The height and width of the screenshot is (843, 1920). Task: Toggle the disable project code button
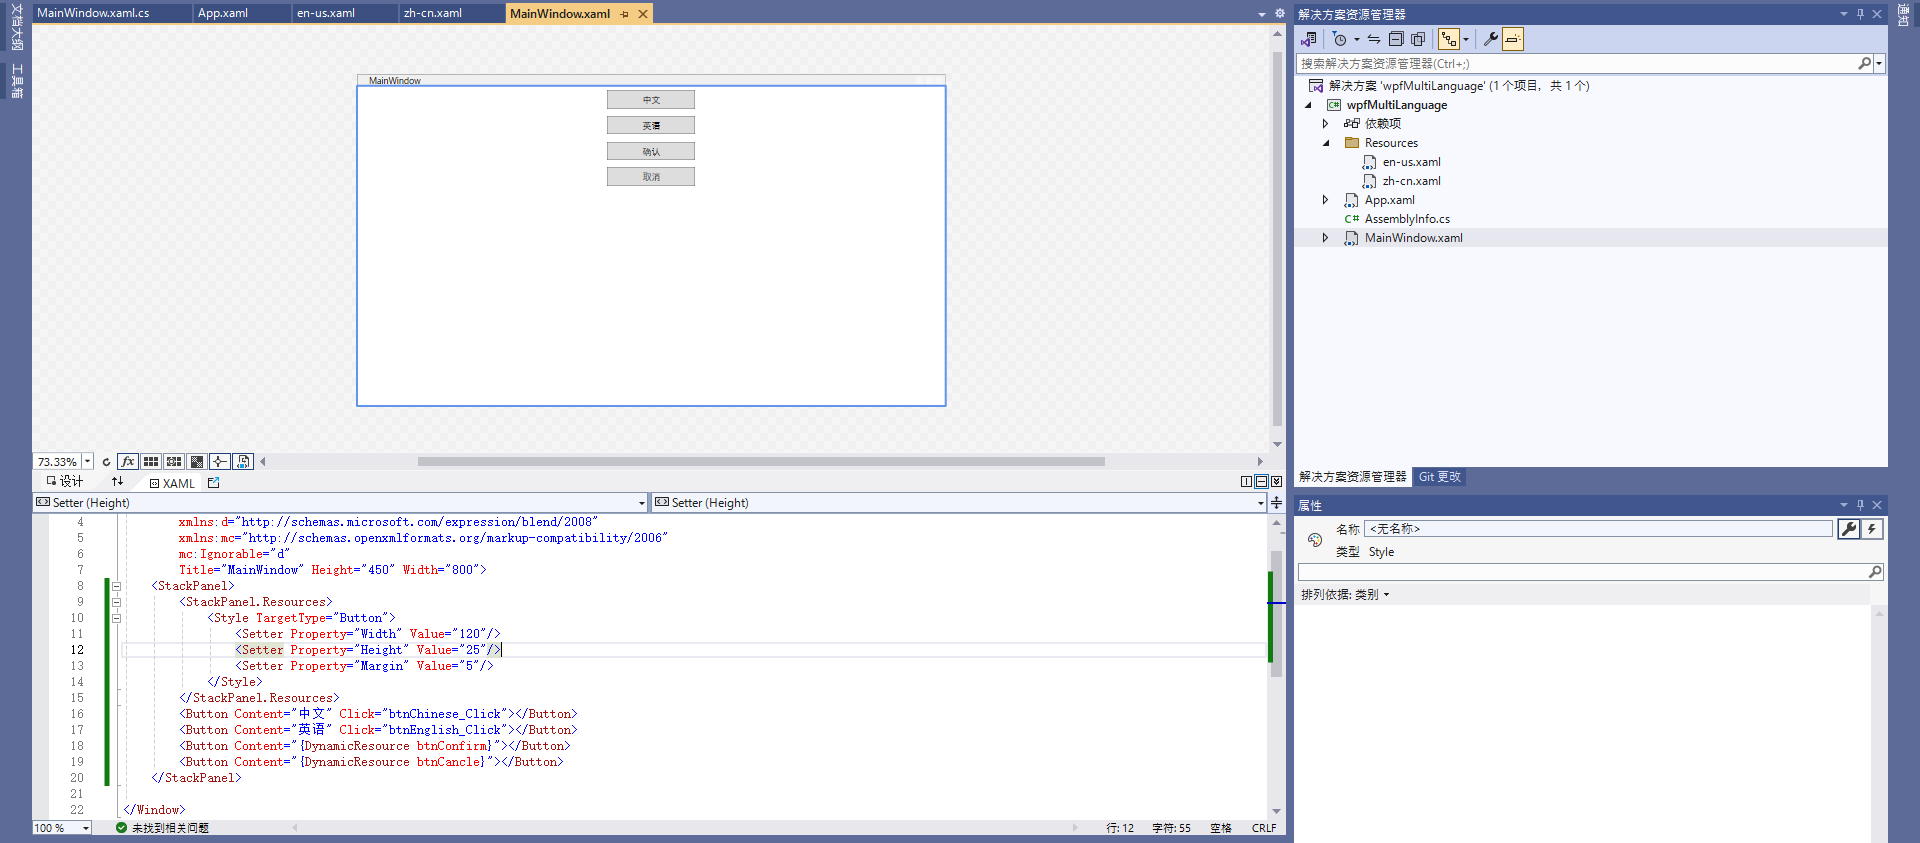click(243, 462)
